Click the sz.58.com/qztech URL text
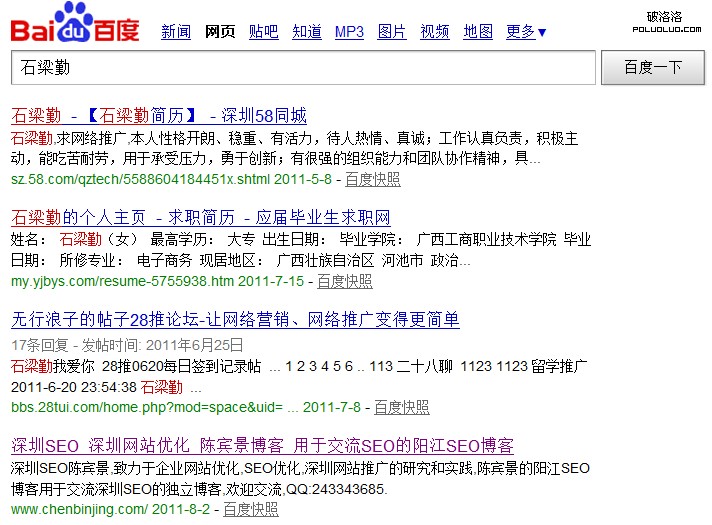The image size is (712, 525). pyautogui.click(x=140, y=179)
